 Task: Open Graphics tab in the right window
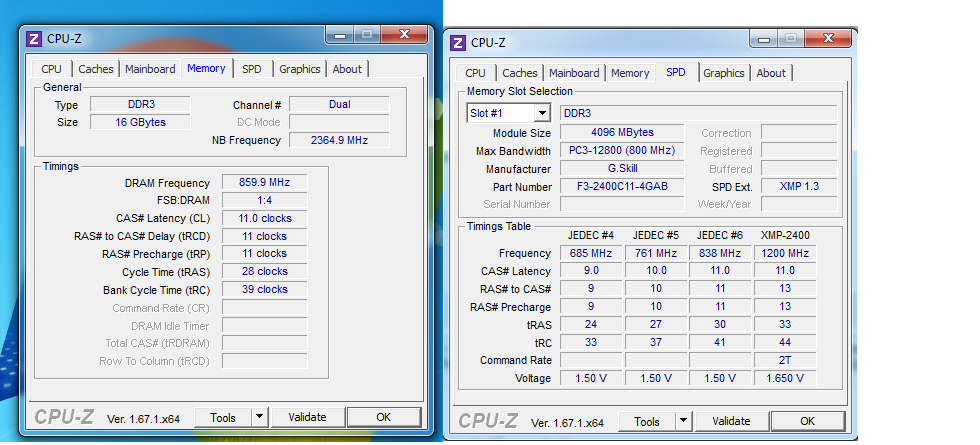click(724, 72)
